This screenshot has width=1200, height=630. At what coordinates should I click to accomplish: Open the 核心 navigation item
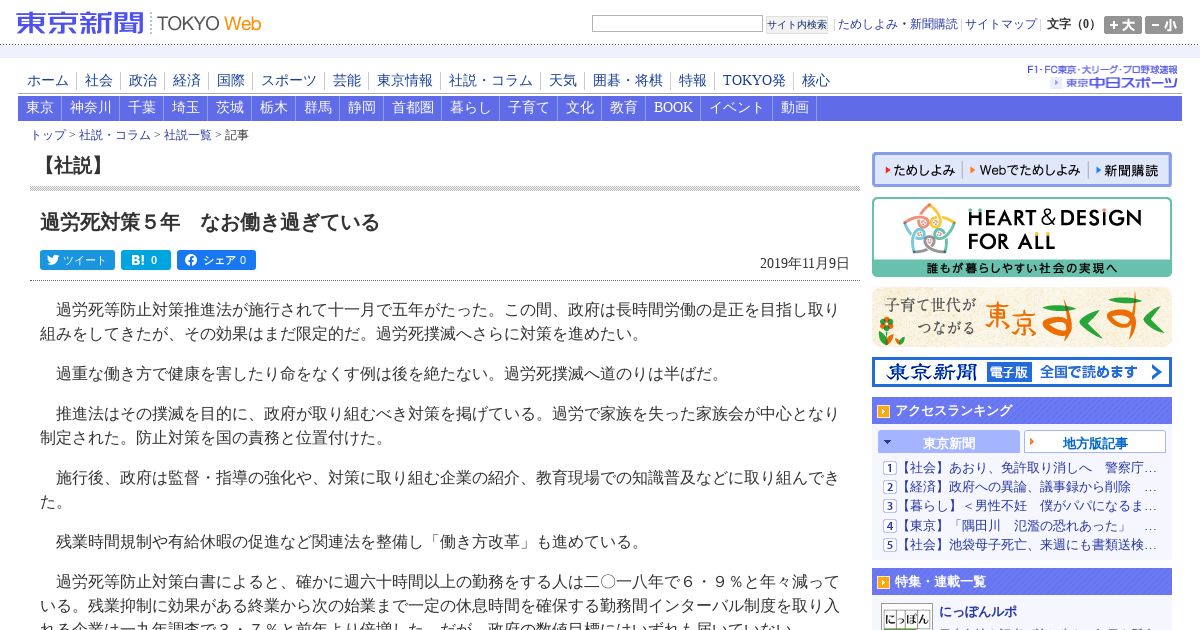point(816,81)
